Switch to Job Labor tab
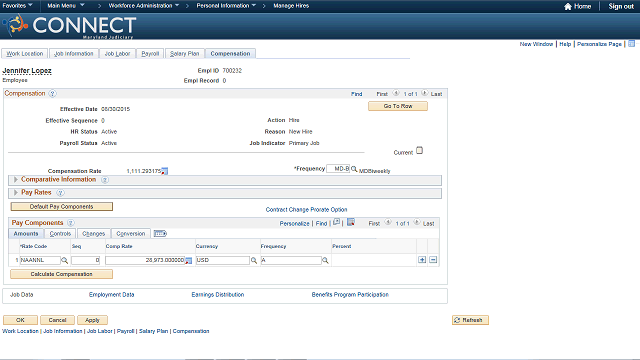 (x=117, y=53)
